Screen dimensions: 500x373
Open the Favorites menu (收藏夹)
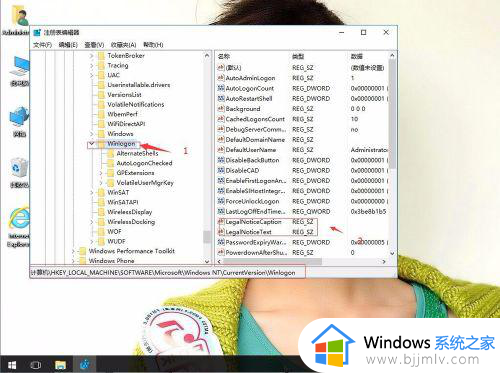point(123,45)
